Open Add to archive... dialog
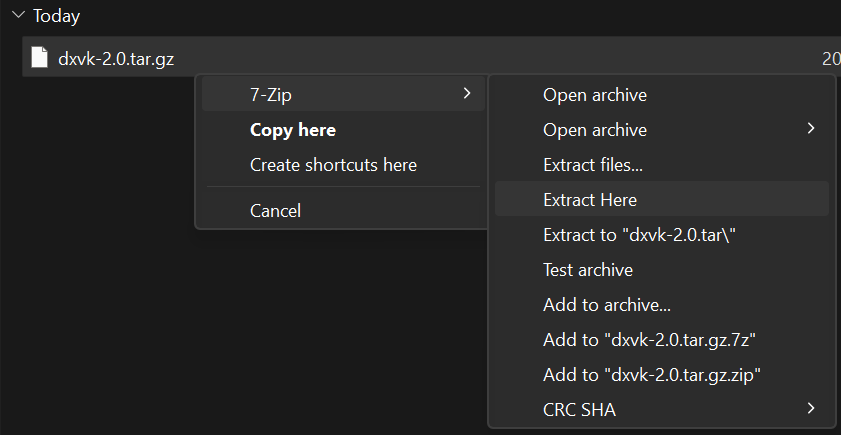Screen dimensions: 841x435 606,305
